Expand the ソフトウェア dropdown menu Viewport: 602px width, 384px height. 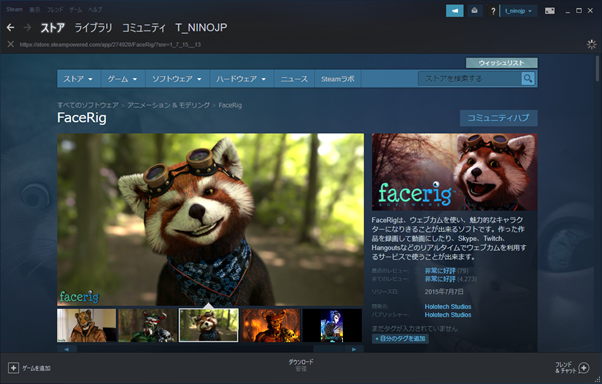pos(177,79)
